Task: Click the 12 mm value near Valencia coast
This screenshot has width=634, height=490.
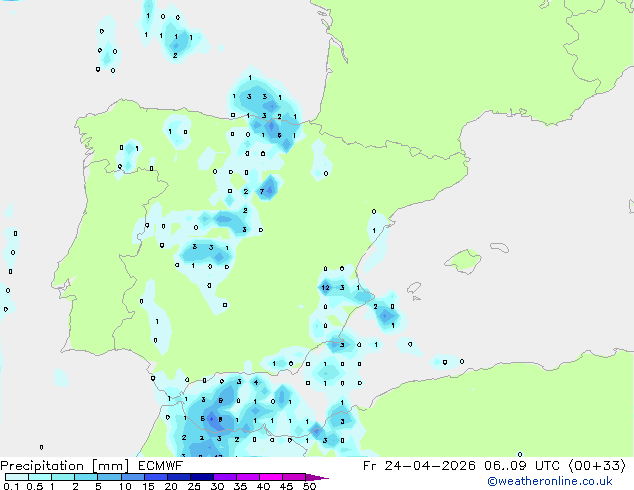Action: click(325, 287)
